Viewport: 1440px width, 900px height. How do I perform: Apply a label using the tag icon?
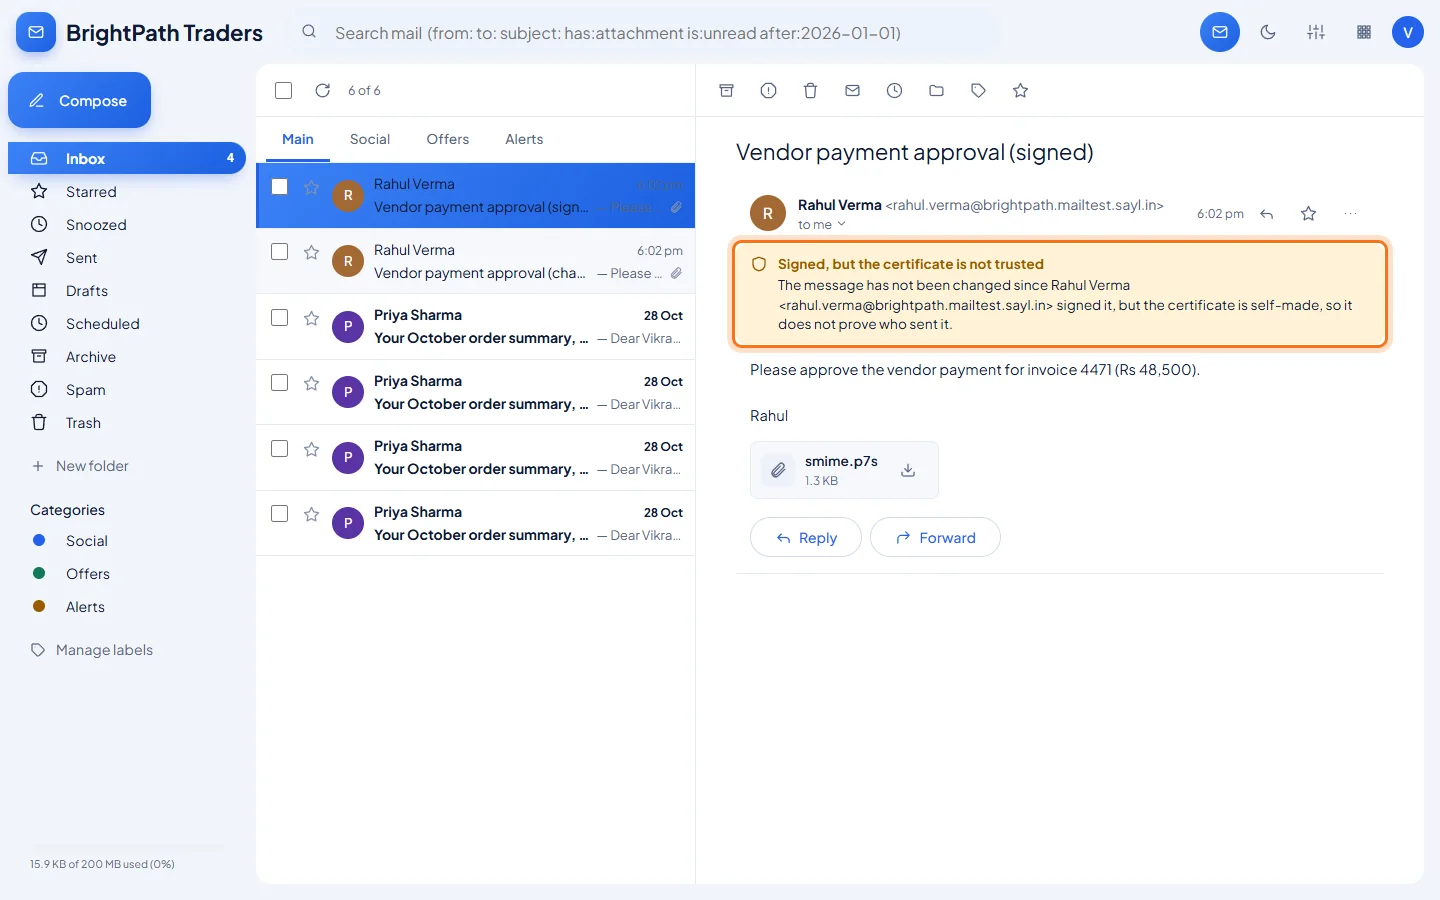979,91
